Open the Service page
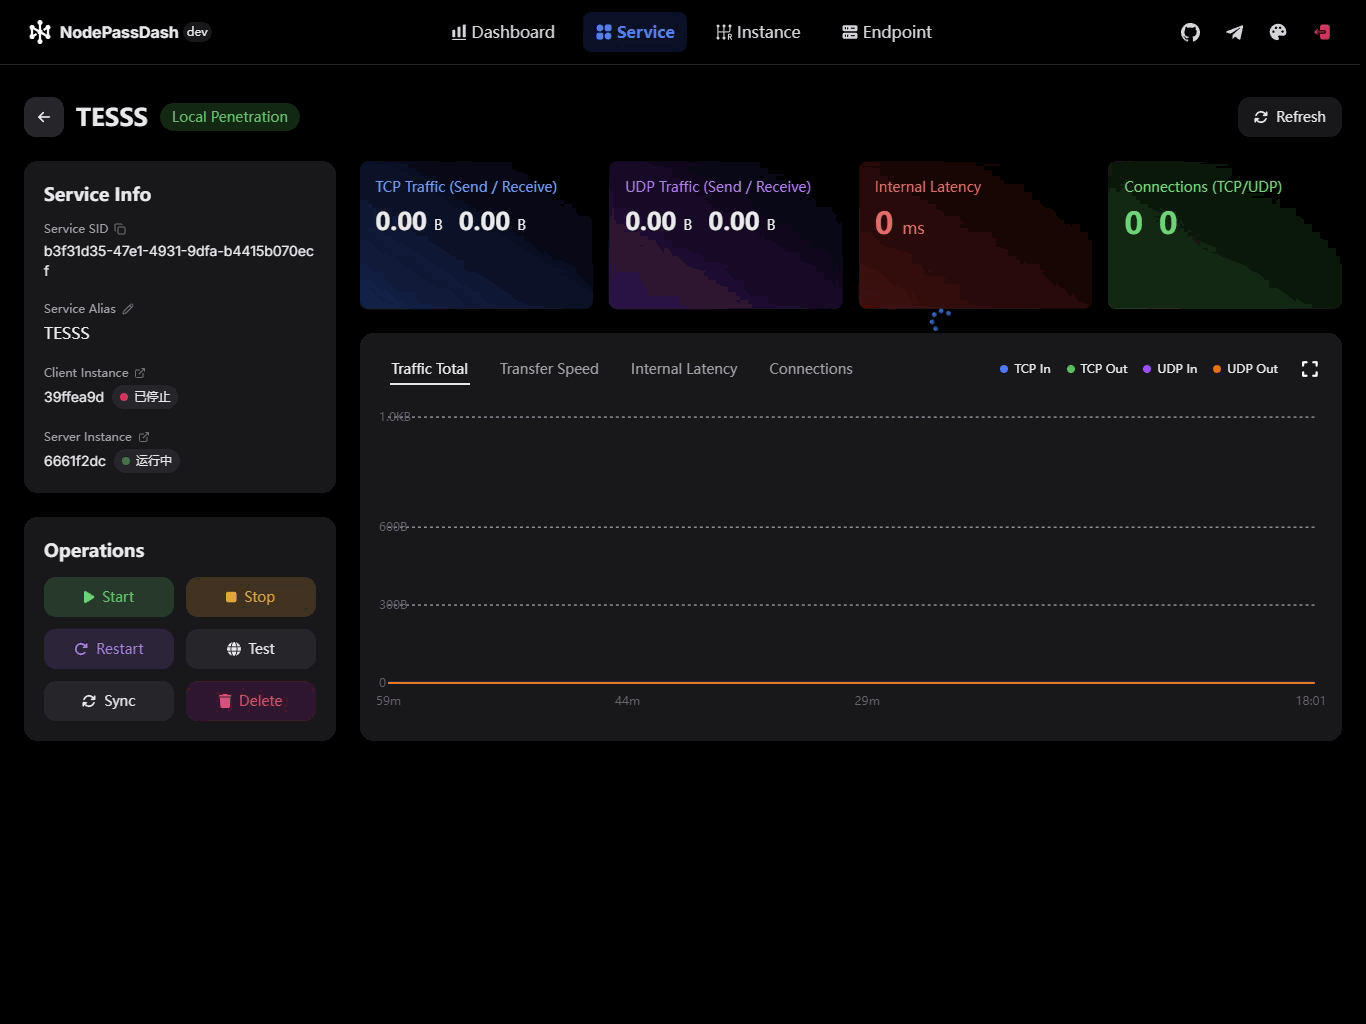This screenshot has height=1024, width=1366. point(635,32)
